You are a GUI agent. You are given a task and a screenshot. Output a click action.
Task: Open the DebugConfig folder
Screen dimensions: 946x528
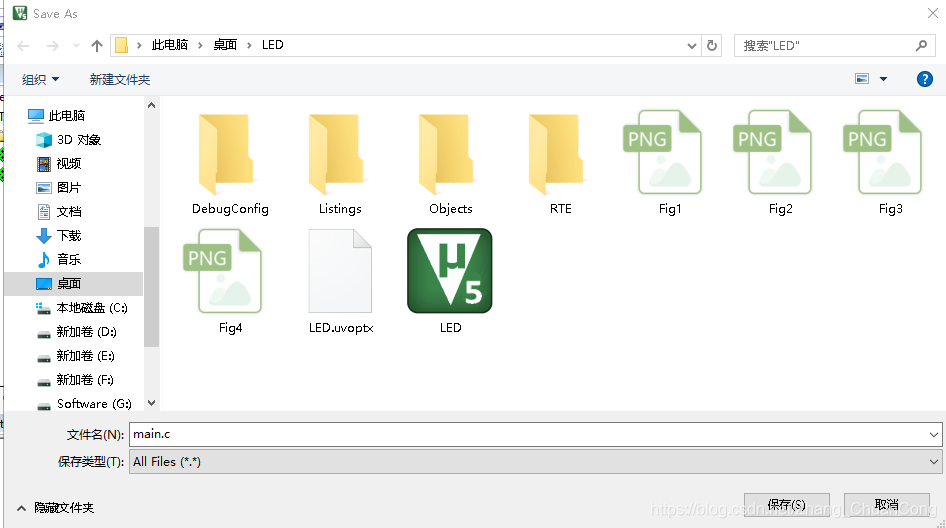click(230, 163)
